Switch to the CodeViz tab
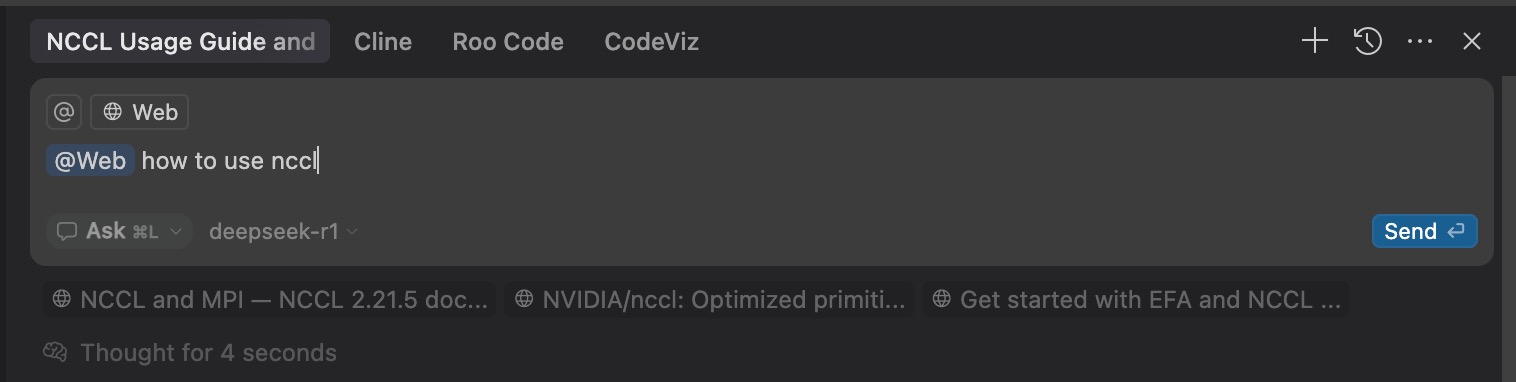Viewport: 1516px width, 382px height. pos(652,42)
